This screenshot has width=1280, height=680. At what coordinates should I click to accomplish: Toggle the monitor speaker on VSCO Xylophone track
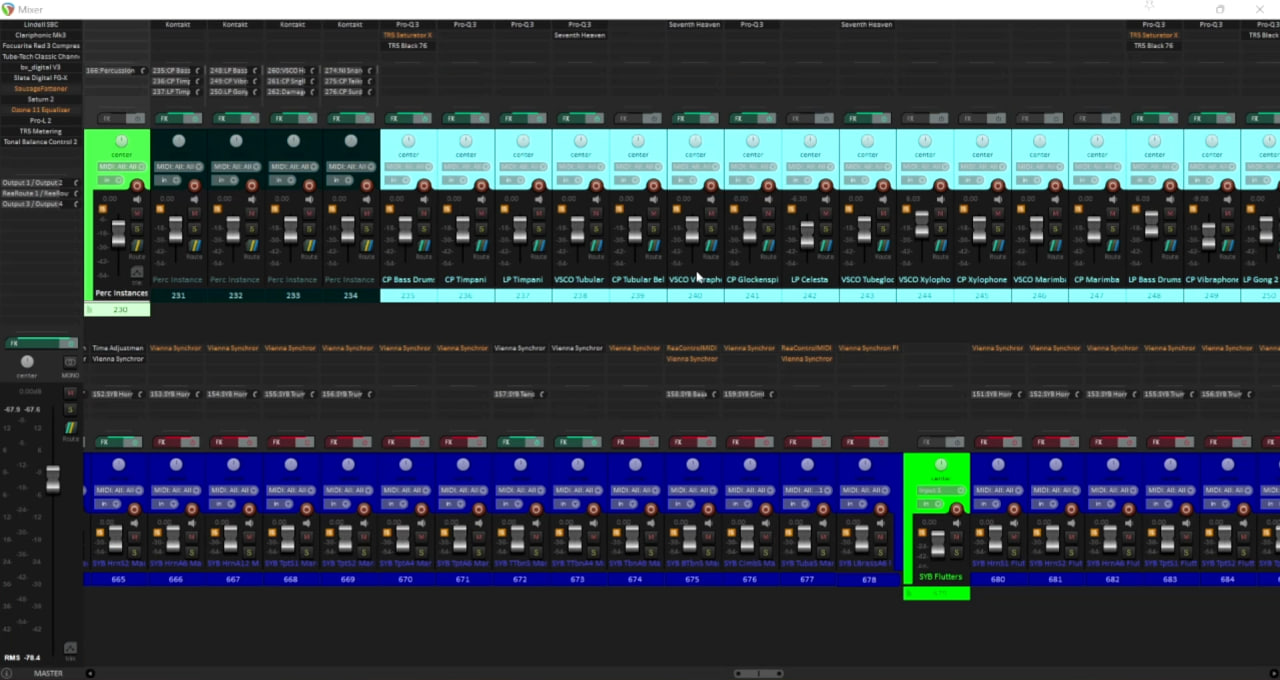point(940,199)
